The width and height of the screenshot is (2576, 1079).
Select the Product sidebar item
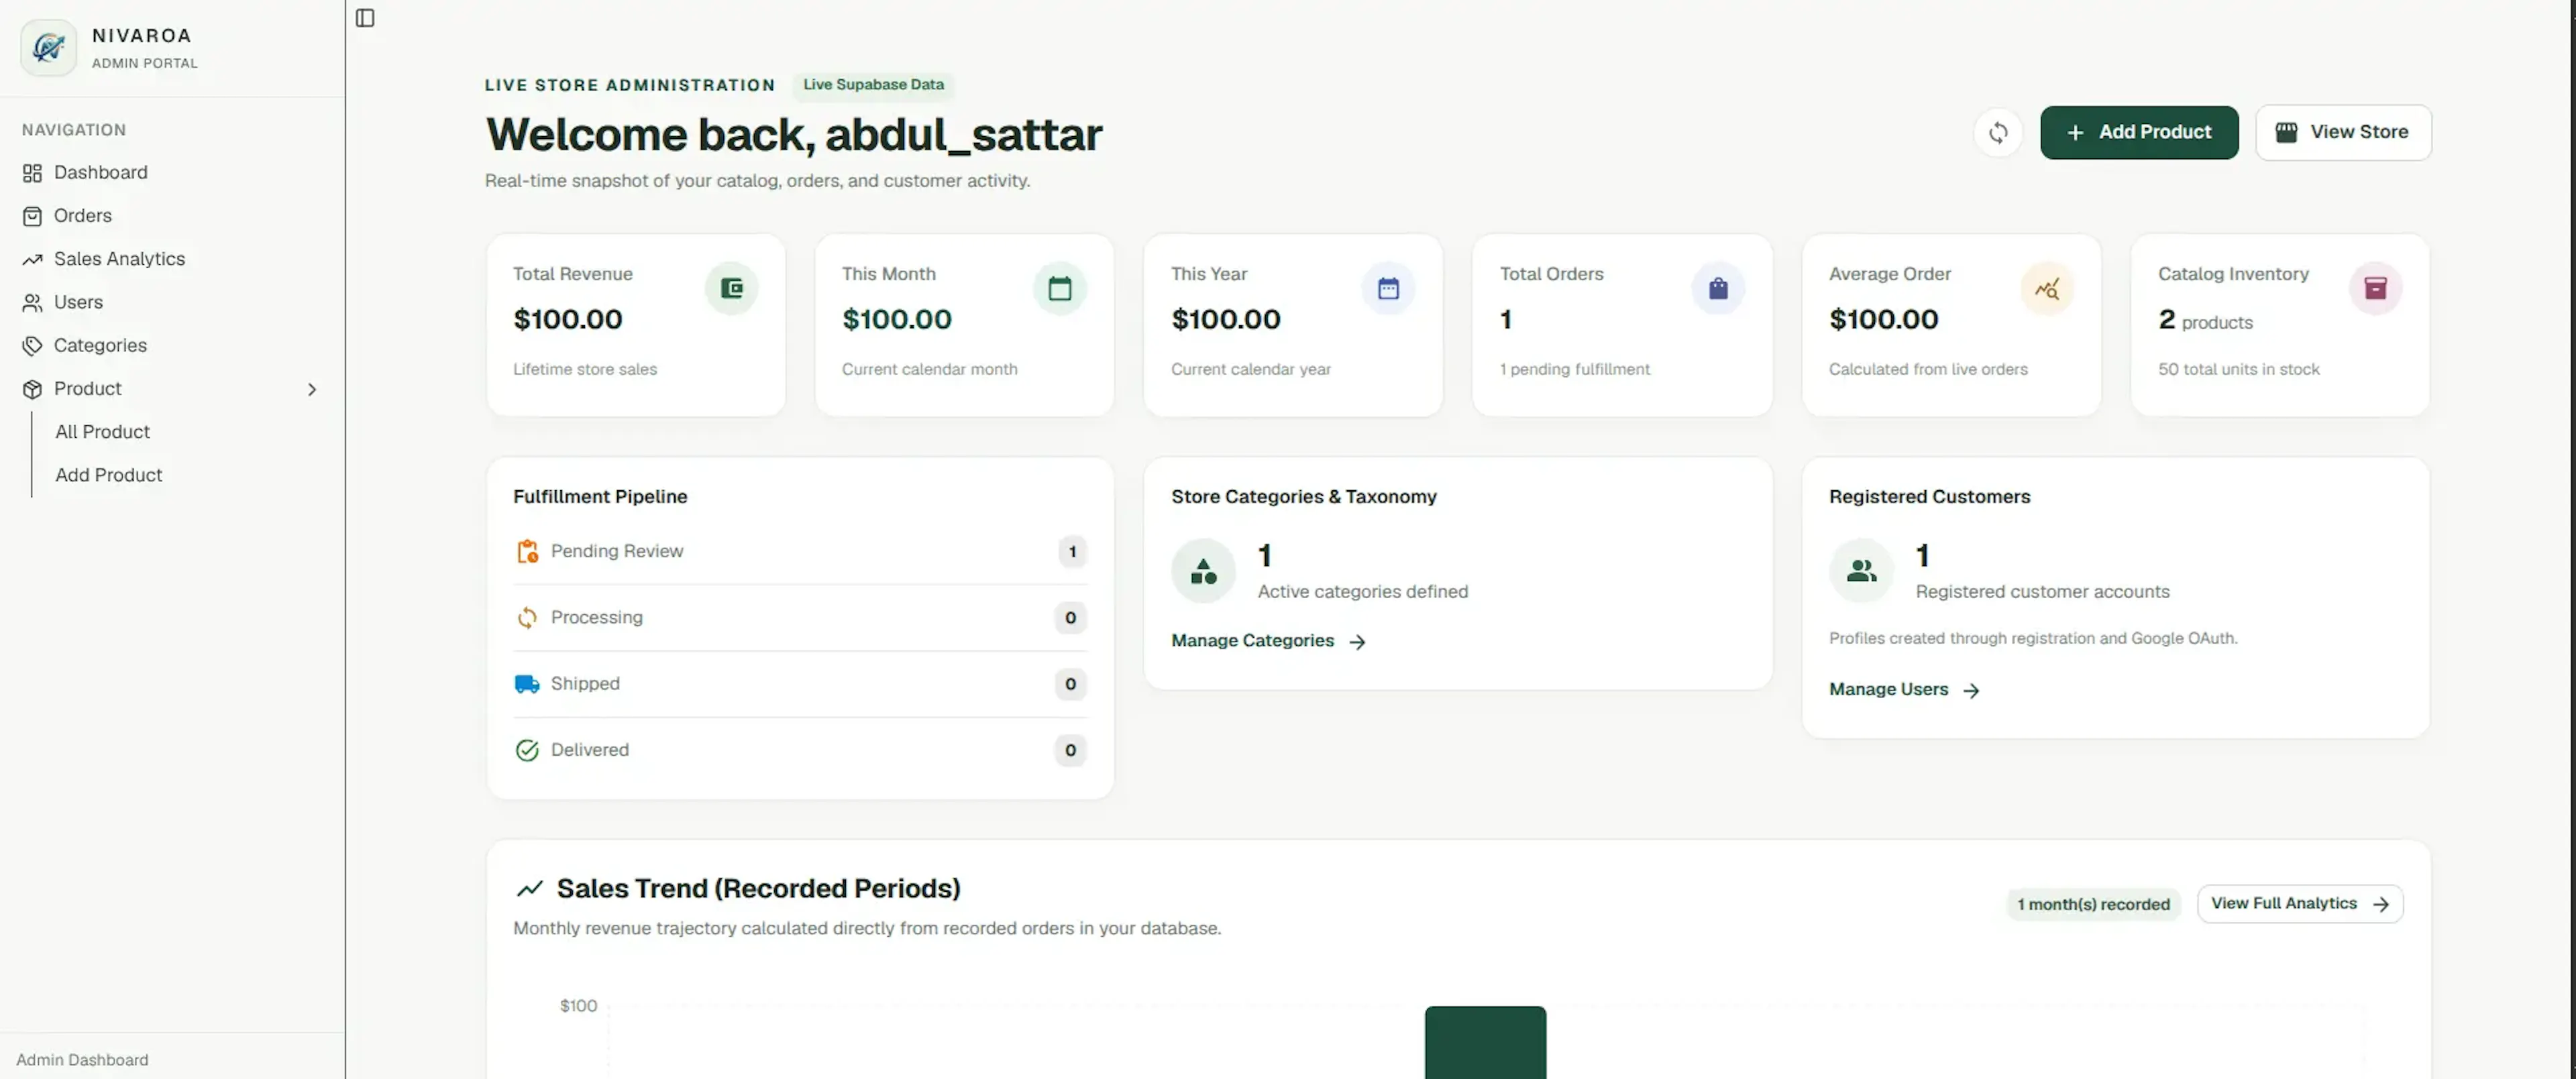pyautogui.click(x=172, y=388)
